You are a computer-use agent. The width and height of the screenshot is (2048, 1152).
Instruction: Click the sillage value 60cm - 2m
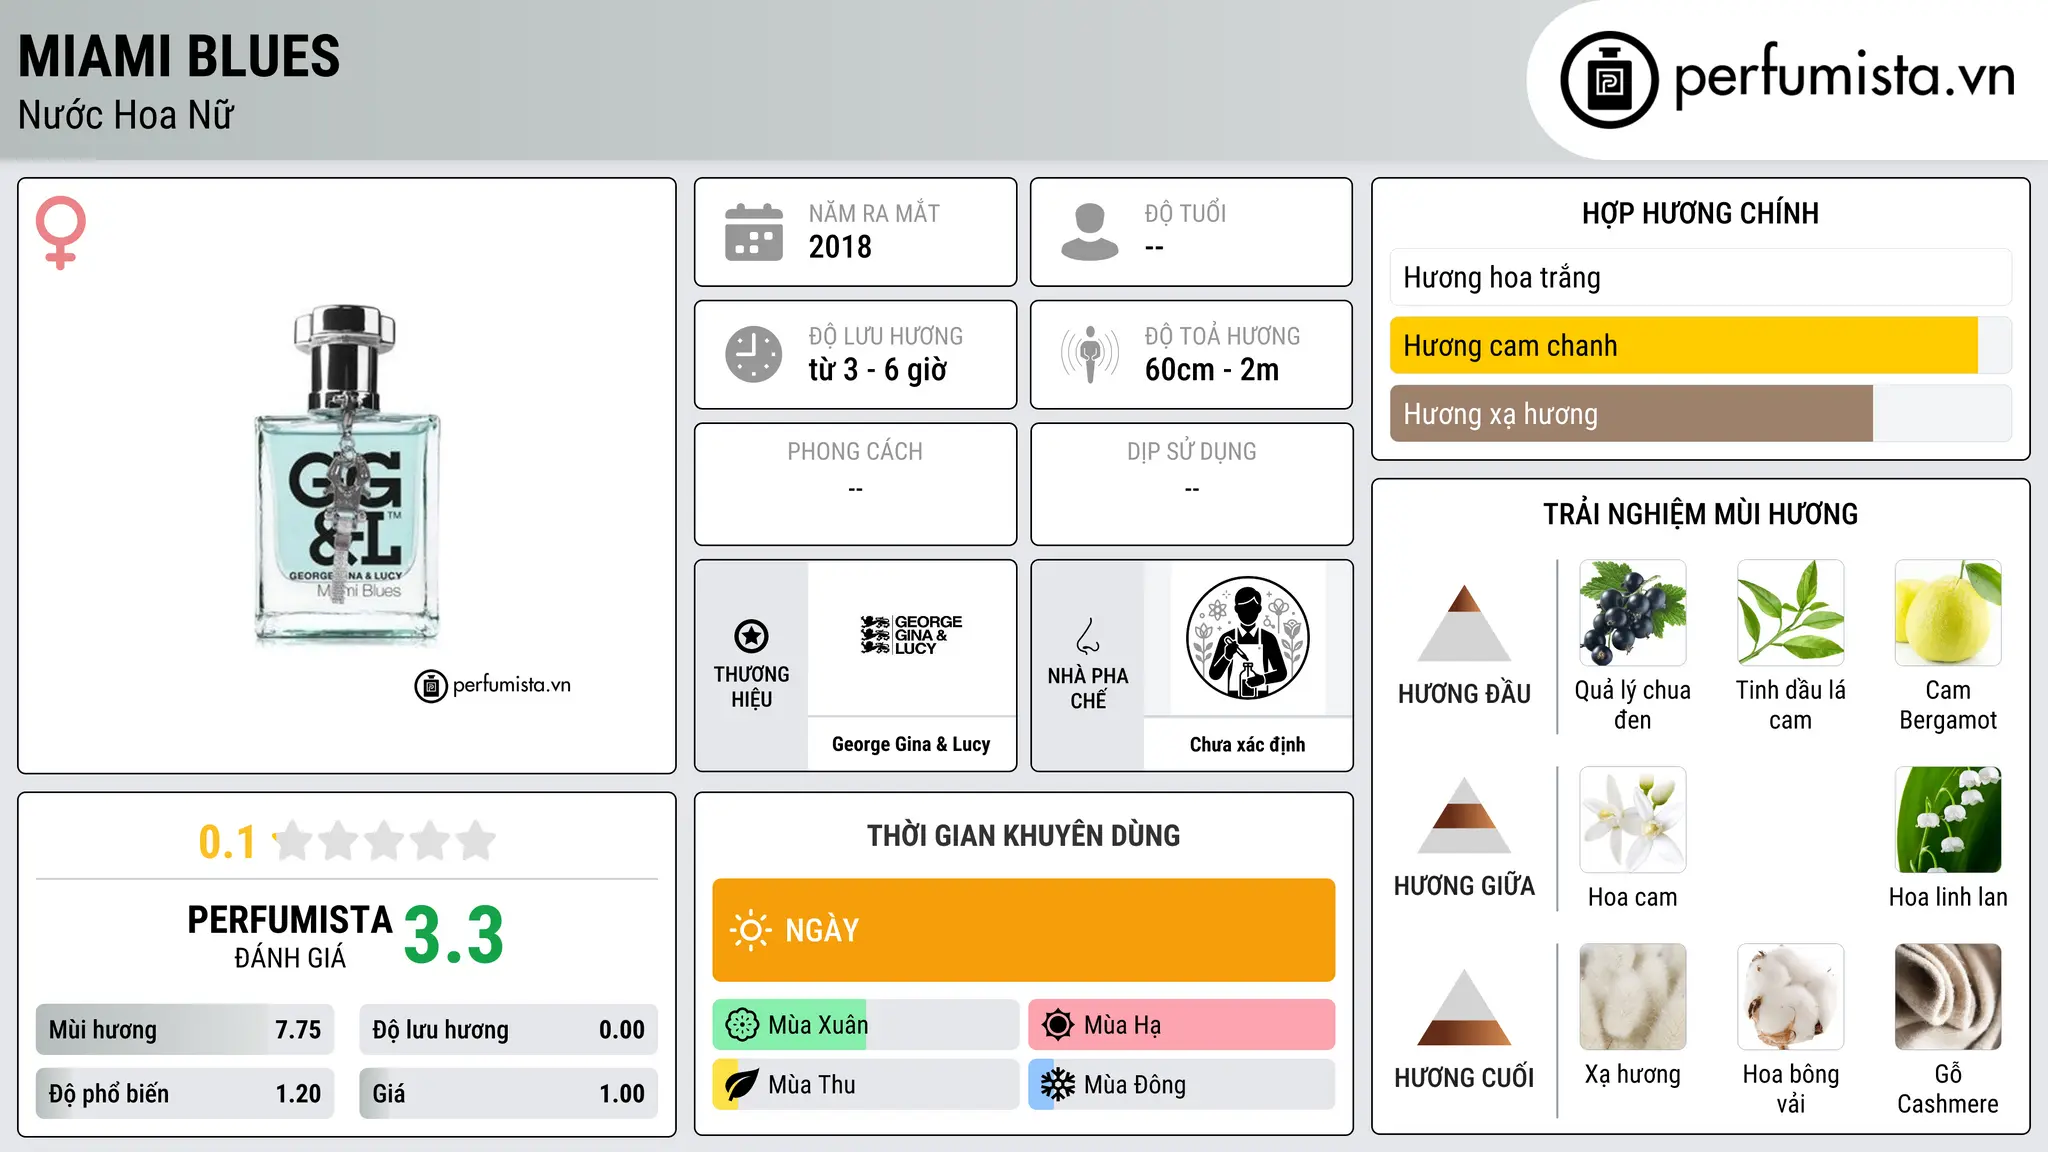[x=1212, y=370]
